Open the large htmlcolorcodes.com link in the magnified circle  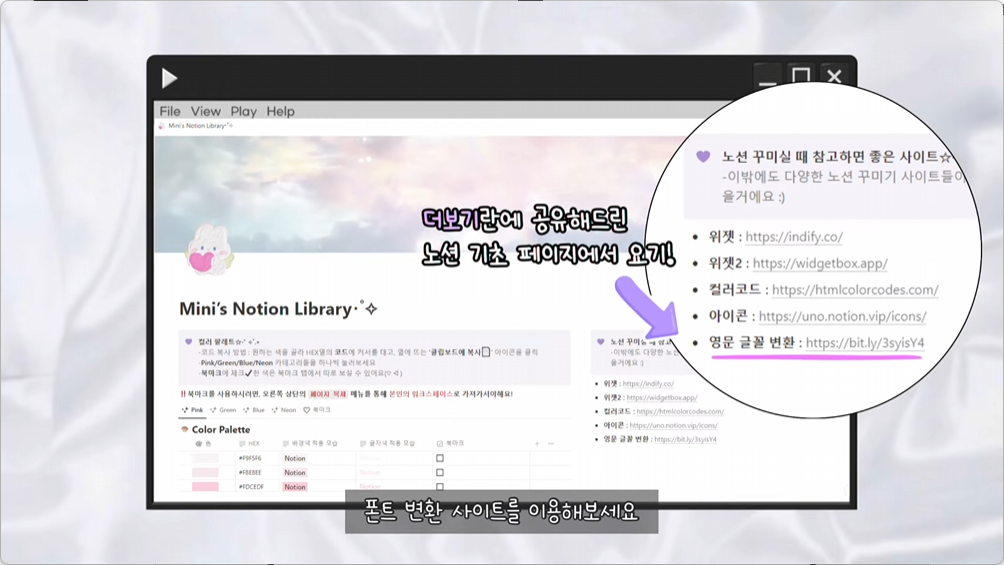click(x=855, y=290)
